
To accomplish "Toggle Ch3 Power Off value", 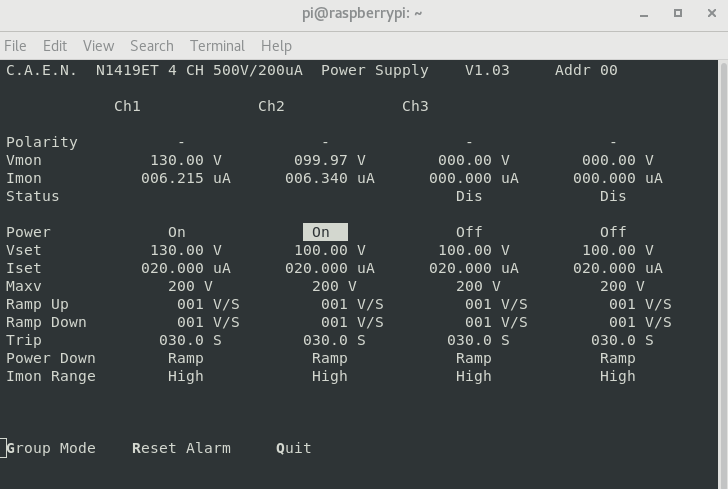I will pos(469,232).
